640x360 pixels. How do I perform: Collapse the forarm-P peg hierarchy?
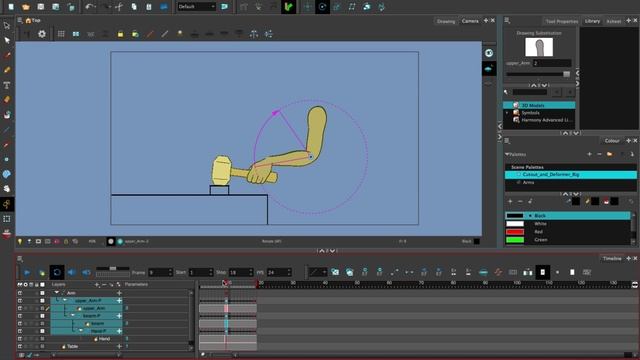(73, 316)
